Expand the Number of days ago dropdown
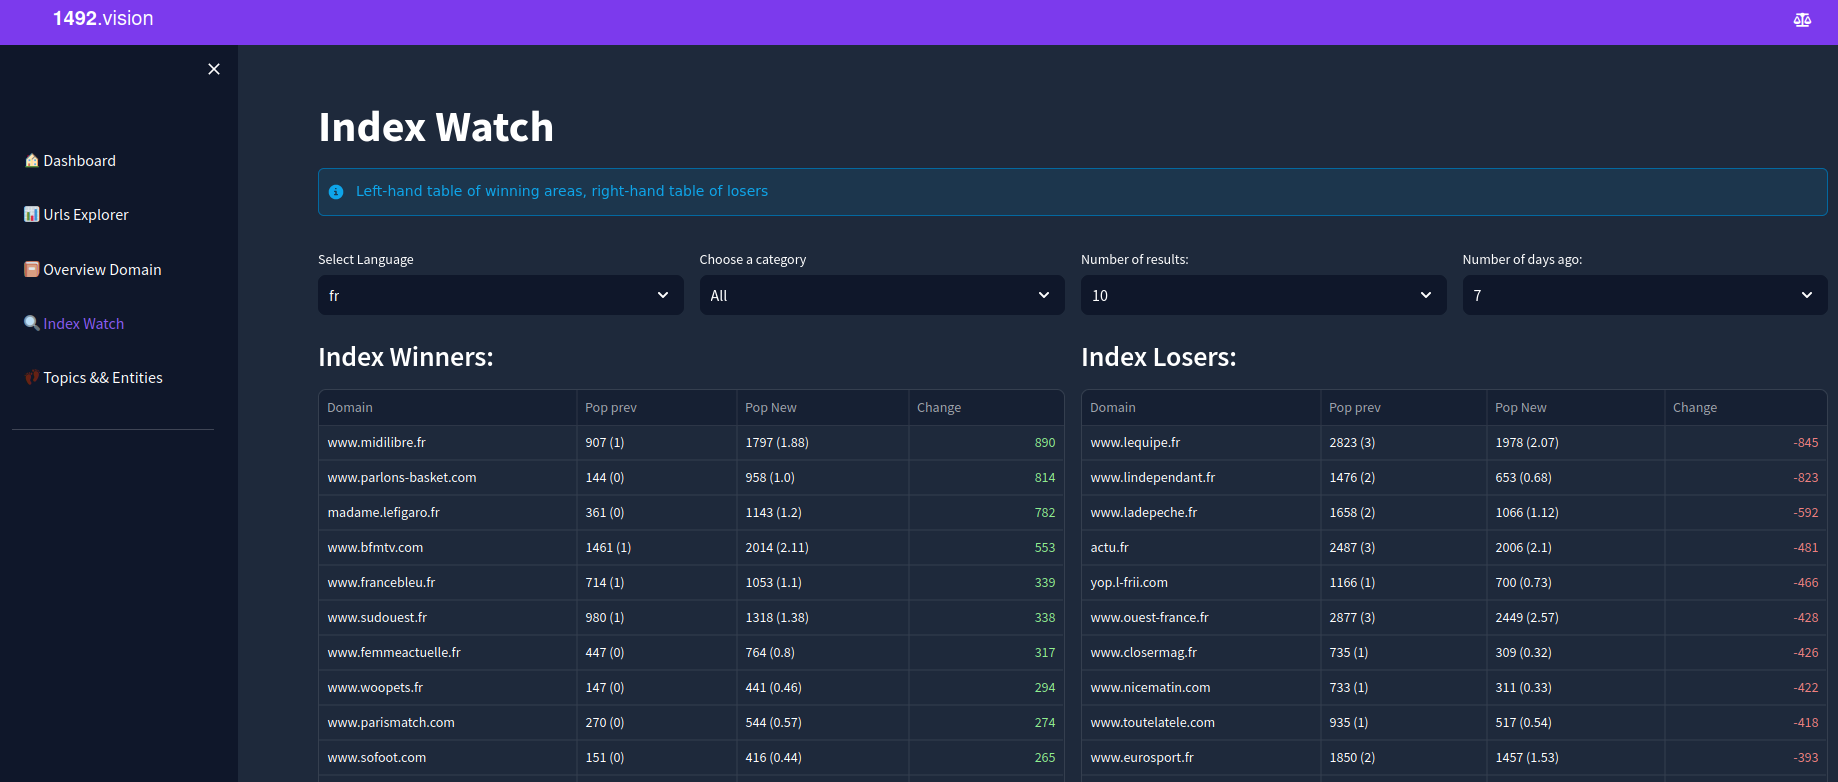The height and width of the screenshot is (782, 1838). click(x=1644, y=296)
